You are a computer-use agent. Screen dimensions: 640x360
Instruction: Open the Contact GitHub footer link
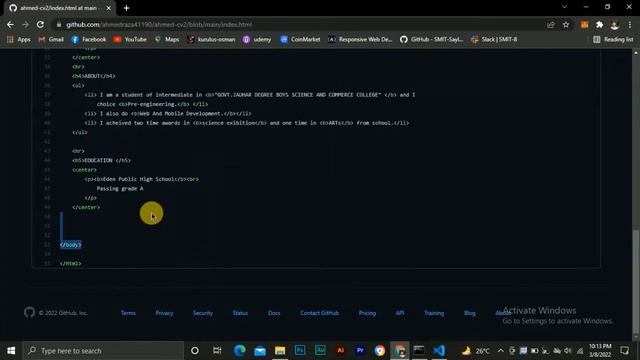click(320, 313)
